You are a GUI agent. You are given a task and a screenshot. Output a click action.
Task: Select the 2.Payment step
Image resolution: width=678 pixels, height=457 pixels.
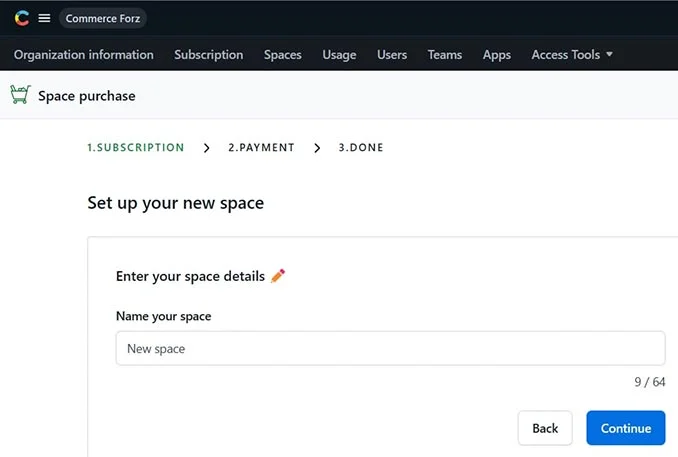coord(261,148)
